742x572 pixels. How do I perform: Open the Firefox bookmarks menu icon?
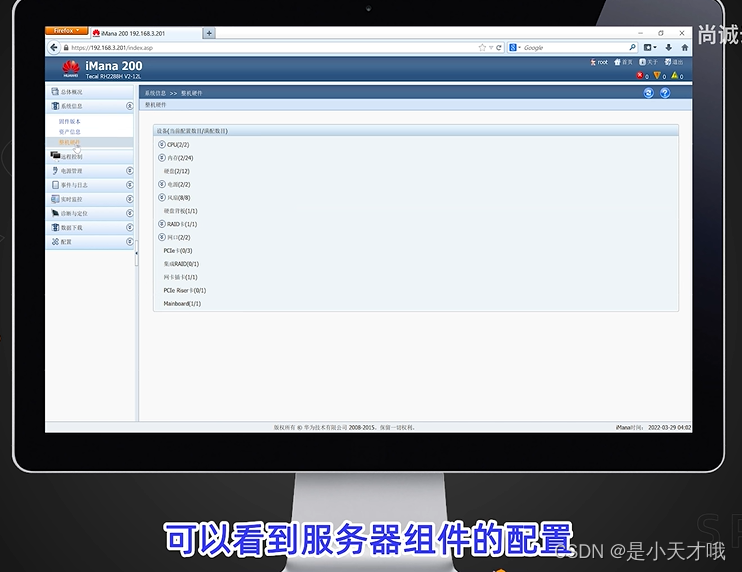[649, 47]
